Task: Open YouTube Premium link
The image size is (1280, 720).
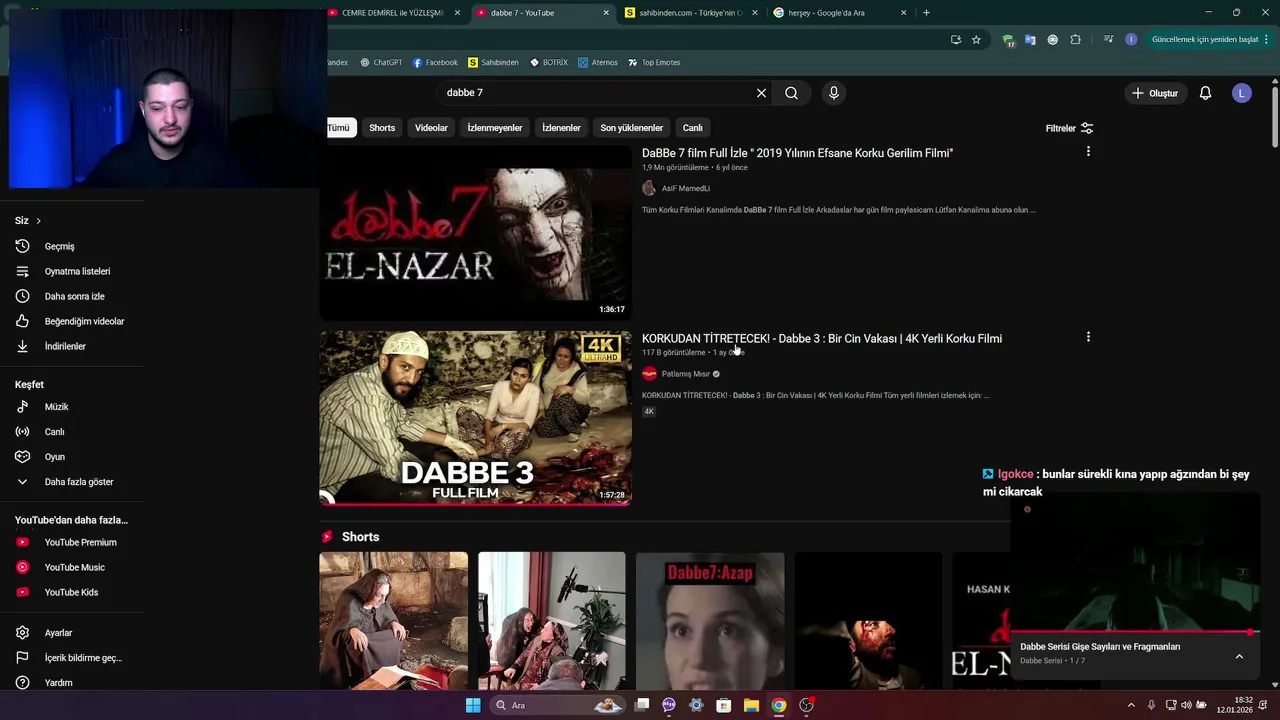Action: pyautogui.click(x=80, y=542)
